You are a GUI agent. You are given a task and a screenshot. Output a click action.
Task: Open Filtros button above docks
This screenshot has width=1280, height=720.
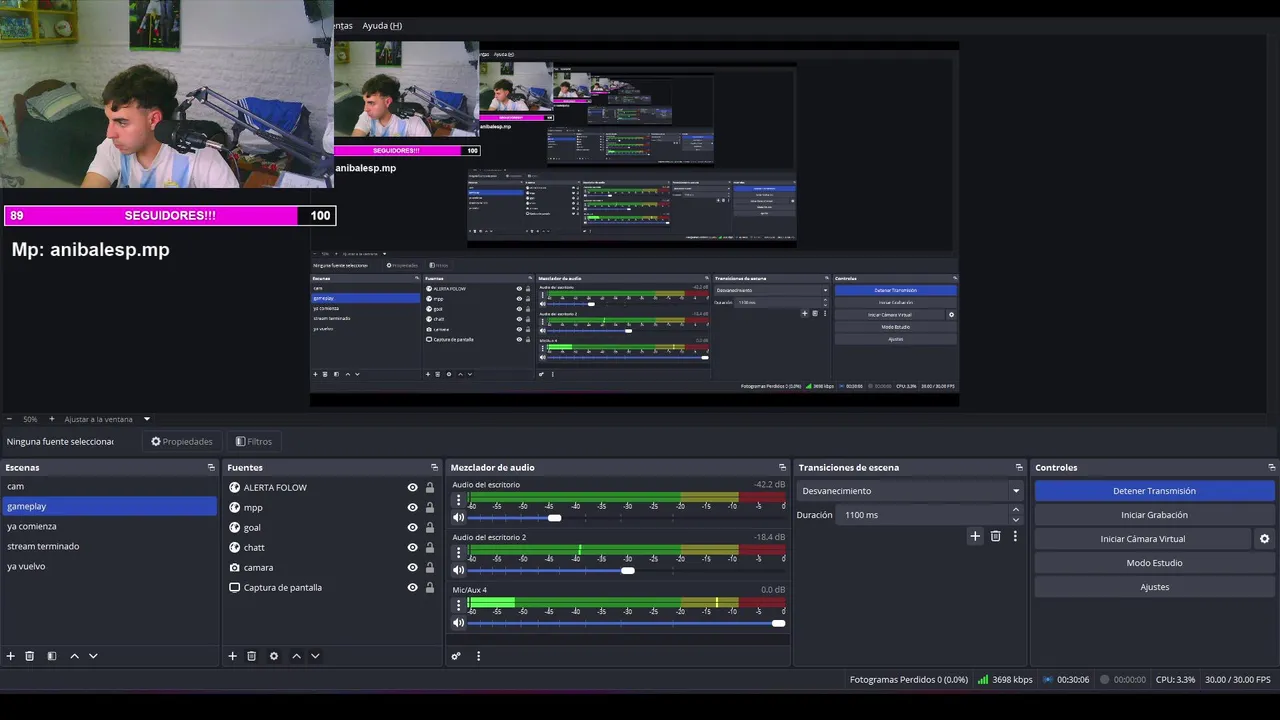tap(254, 441)
